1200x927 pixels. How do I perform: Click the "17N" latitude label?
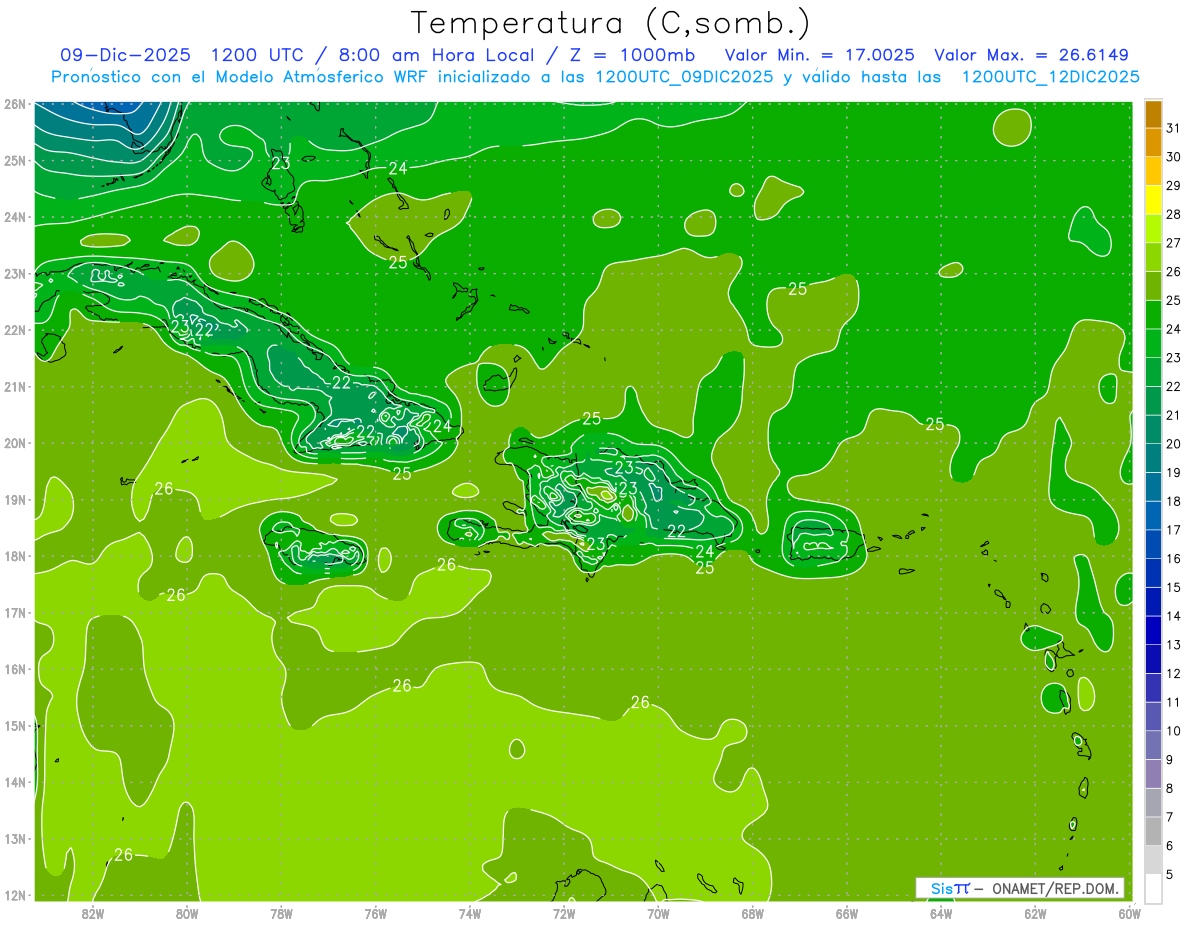point(15,613)
